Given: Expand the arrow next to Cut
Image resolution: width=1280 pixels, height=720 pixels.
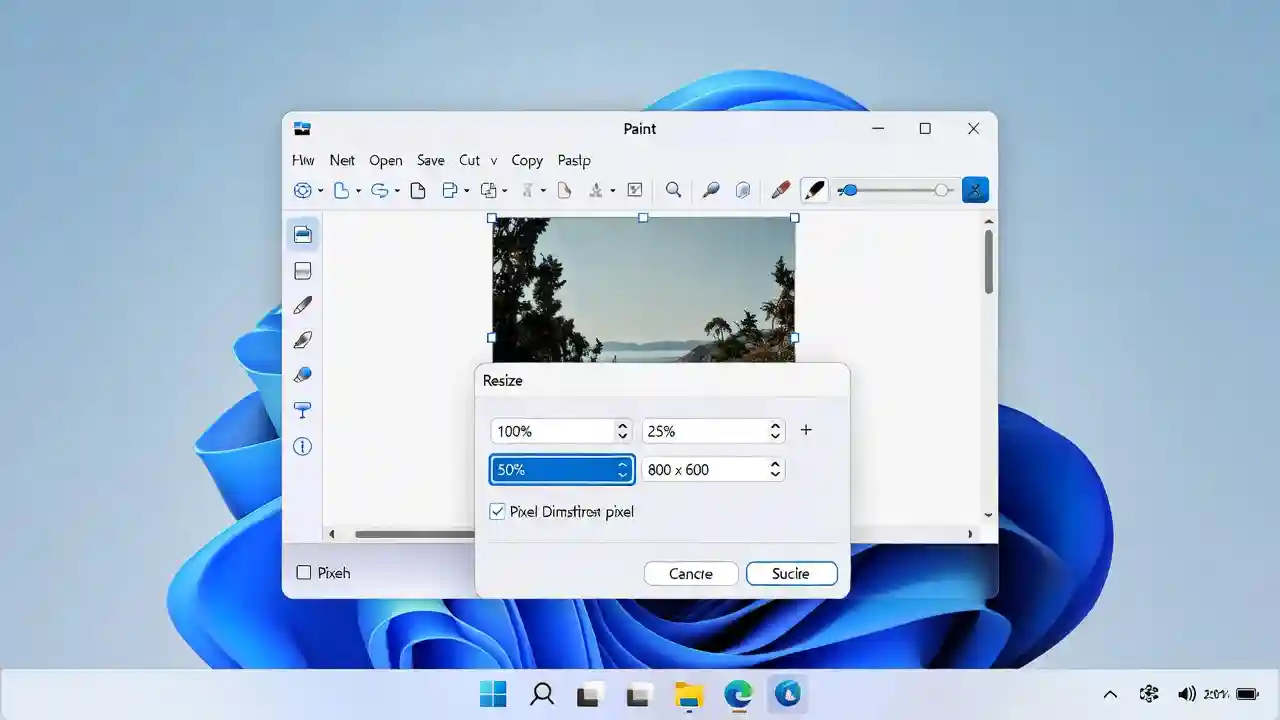Looking at the screenshot, I should point(493,160).
